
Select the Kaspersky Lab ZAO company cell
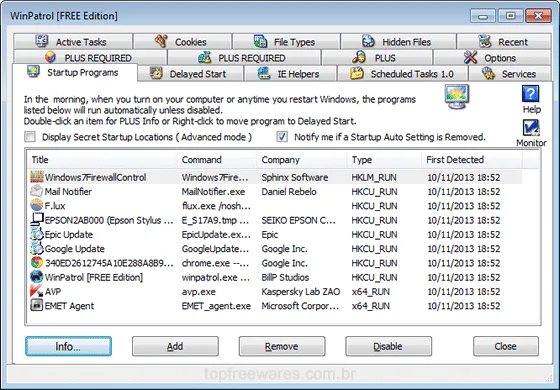tap(301, 292)
